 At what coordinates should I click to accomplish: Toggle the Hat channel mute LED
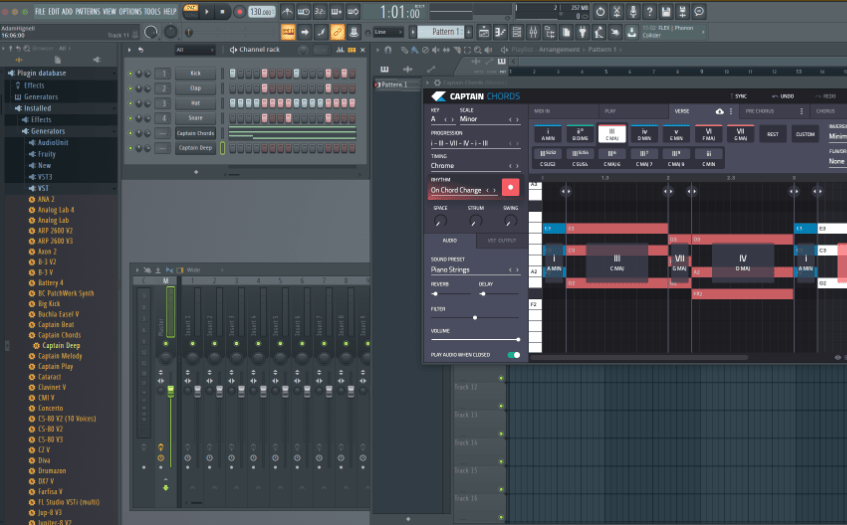coord(130,103)
